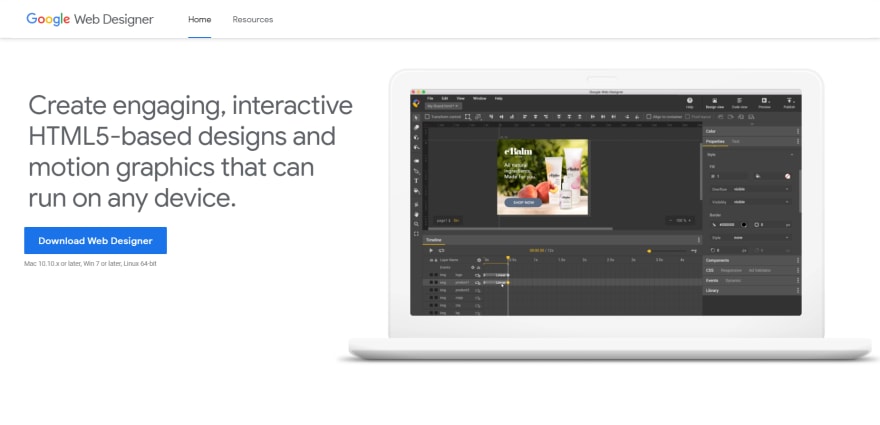This screenshot has width=880, height=425.
Task: Open the Help menu in menu bar
Action: click(498, 98)
